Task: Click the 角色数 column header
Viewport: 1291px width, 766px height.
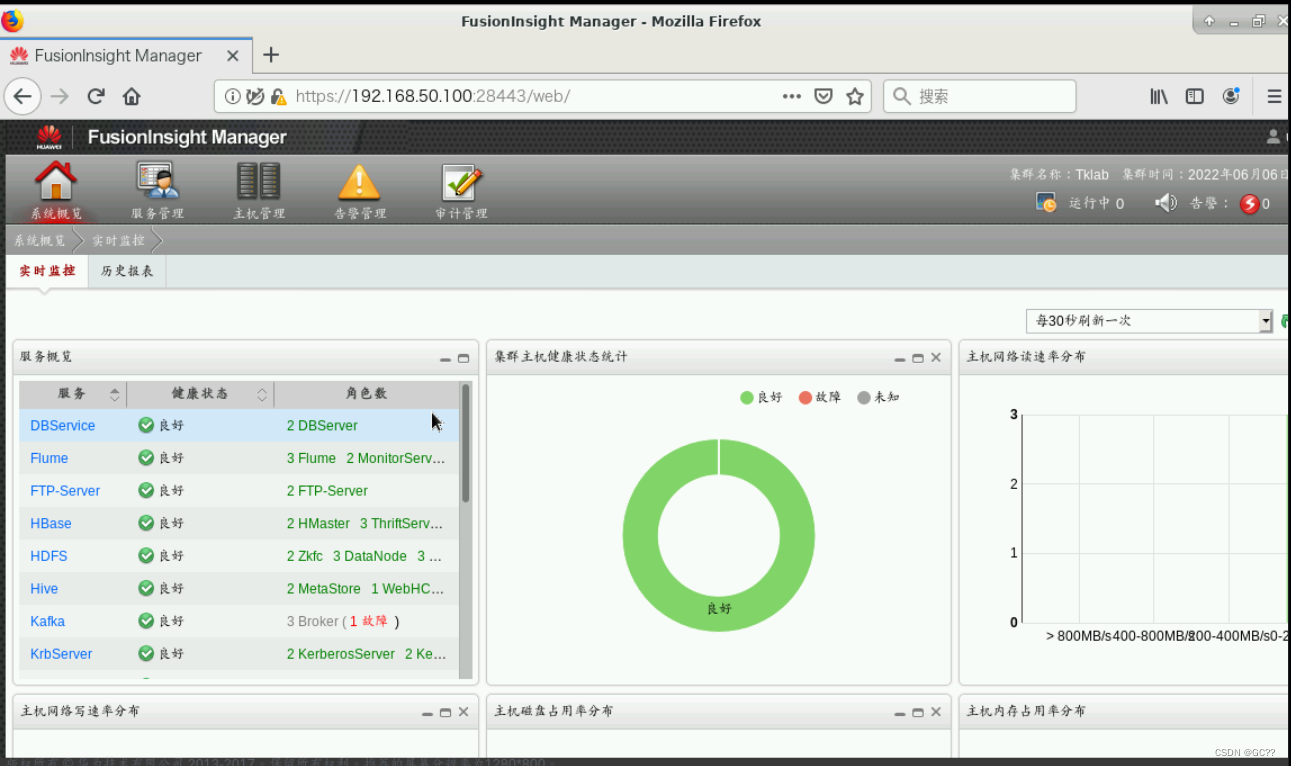Action: (x=366, y=394)
